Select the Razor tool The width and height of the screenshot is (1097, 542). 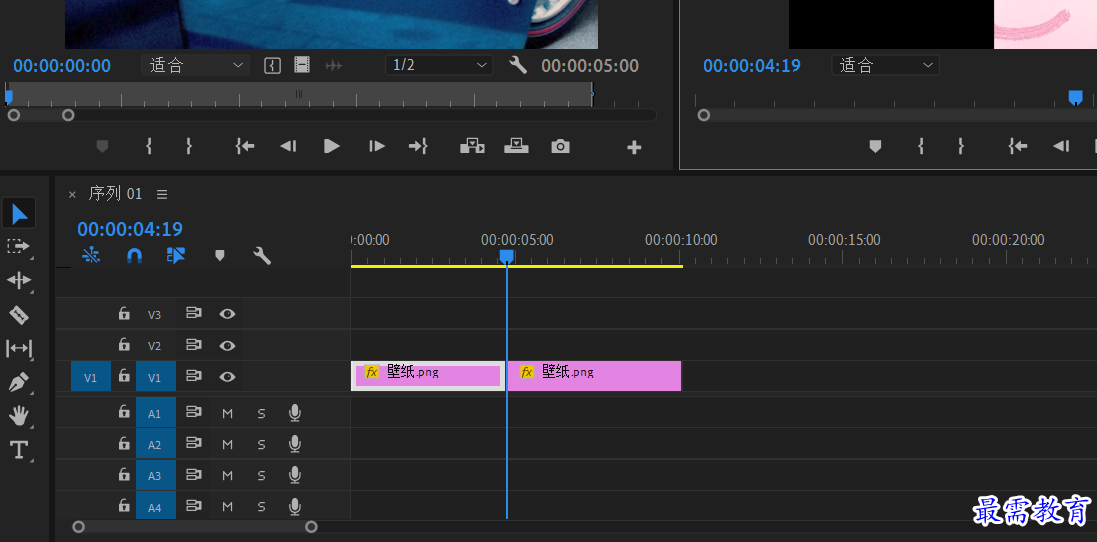(19, 315)
